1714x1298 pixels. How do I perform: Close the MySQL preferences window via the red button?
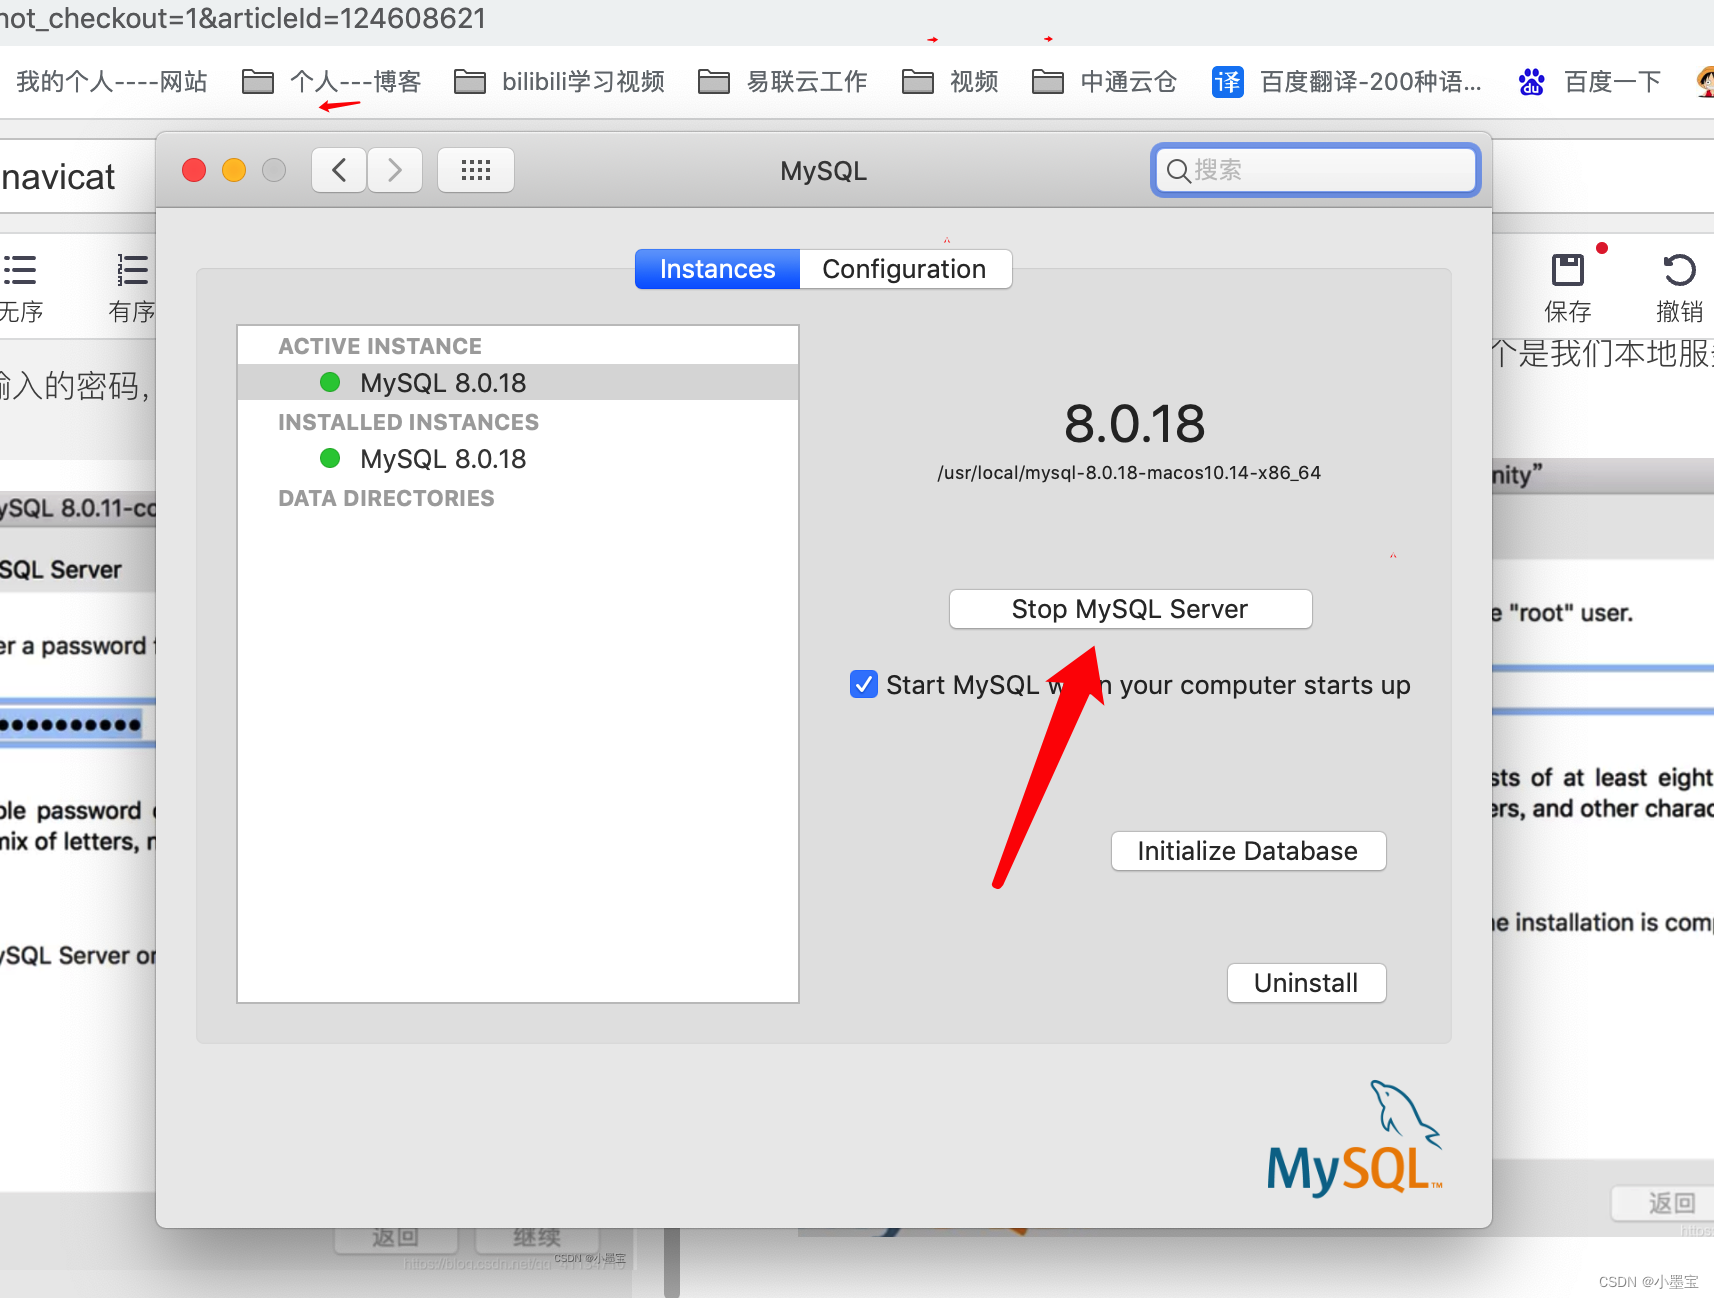(x=194, y=170)
